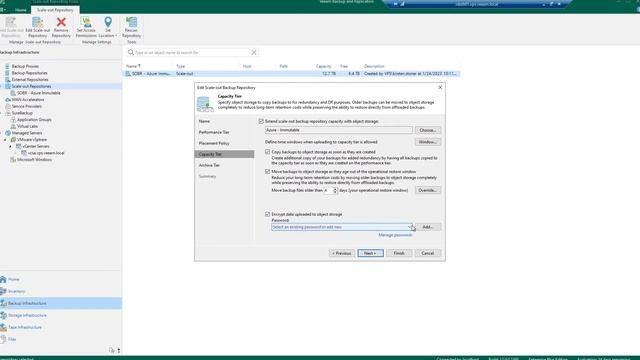Click into the object name search field

pos(192,53)
